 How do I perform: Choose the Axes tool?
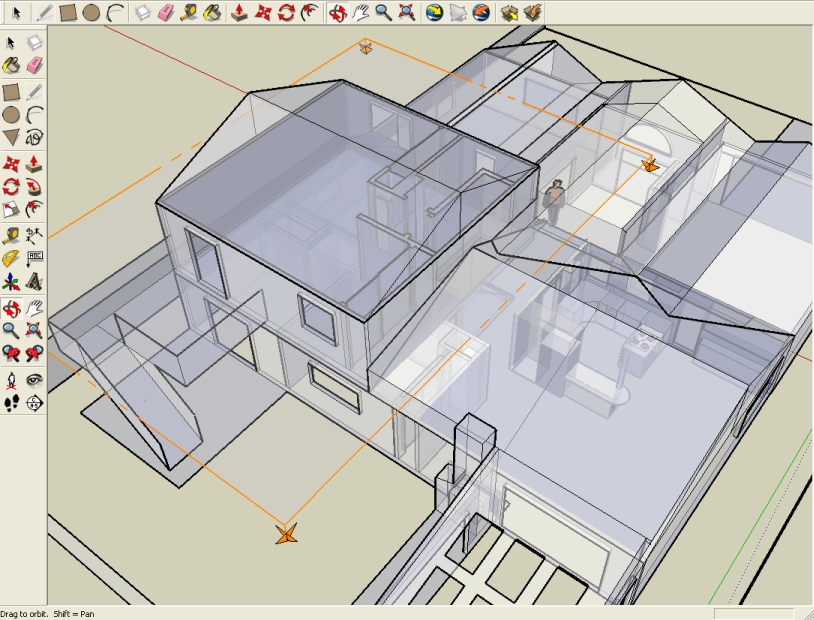[11, 282]
